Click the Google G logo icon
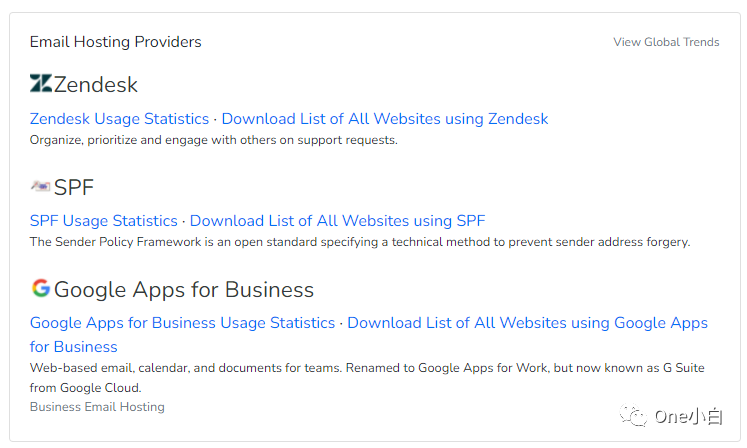The width and height of the screenshot is (747, 448). tap(40, 289)
